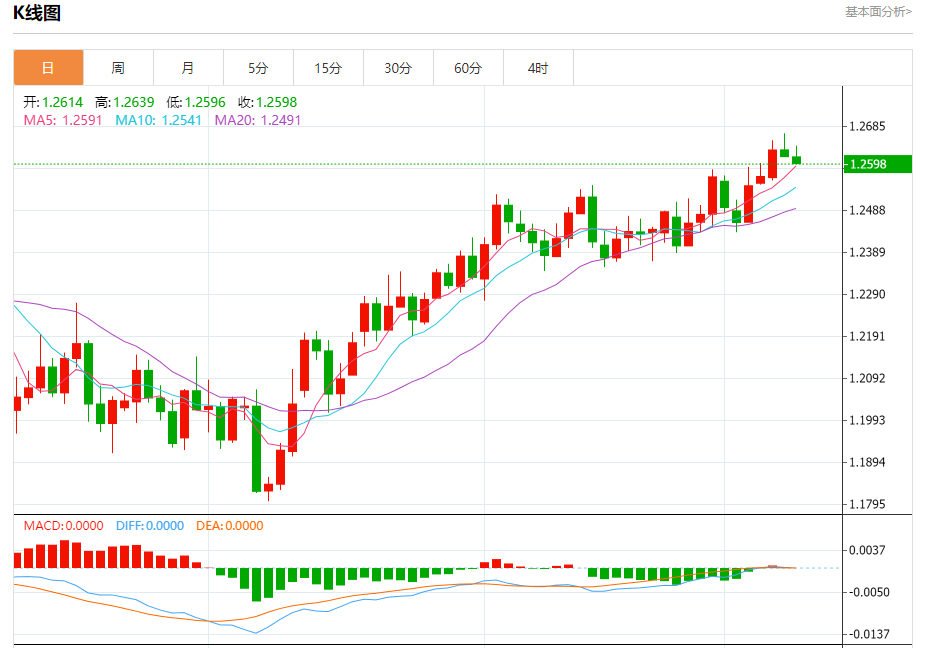
Task: Open the 60分 timeframe tab
Action: [x=469, y=68]
